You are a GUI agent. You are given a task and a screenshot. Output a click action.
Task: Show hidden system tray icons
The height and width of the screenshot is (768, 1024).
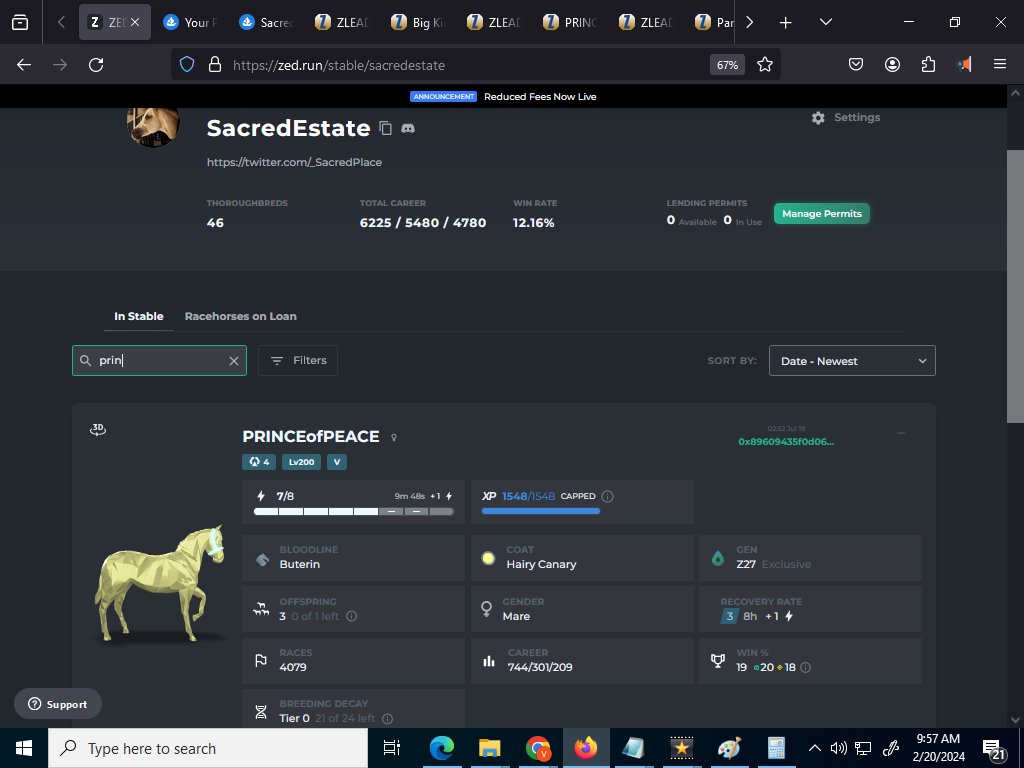coord(814,748)
